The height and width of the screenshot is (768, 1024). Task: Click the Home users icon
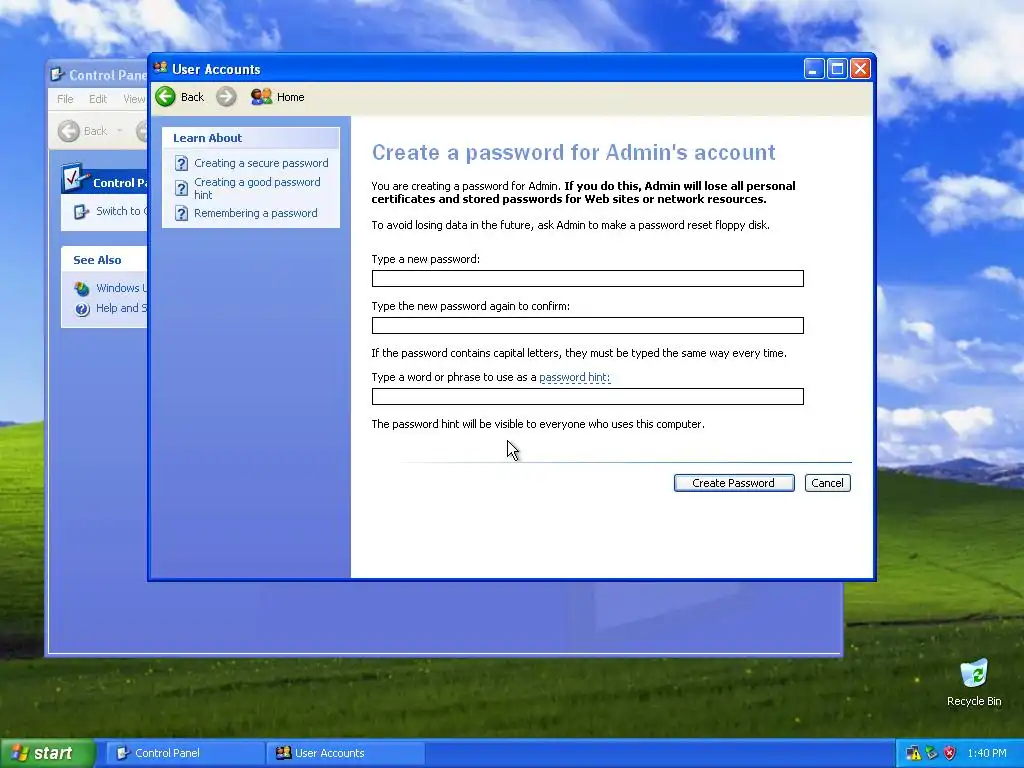pos(261,97)
